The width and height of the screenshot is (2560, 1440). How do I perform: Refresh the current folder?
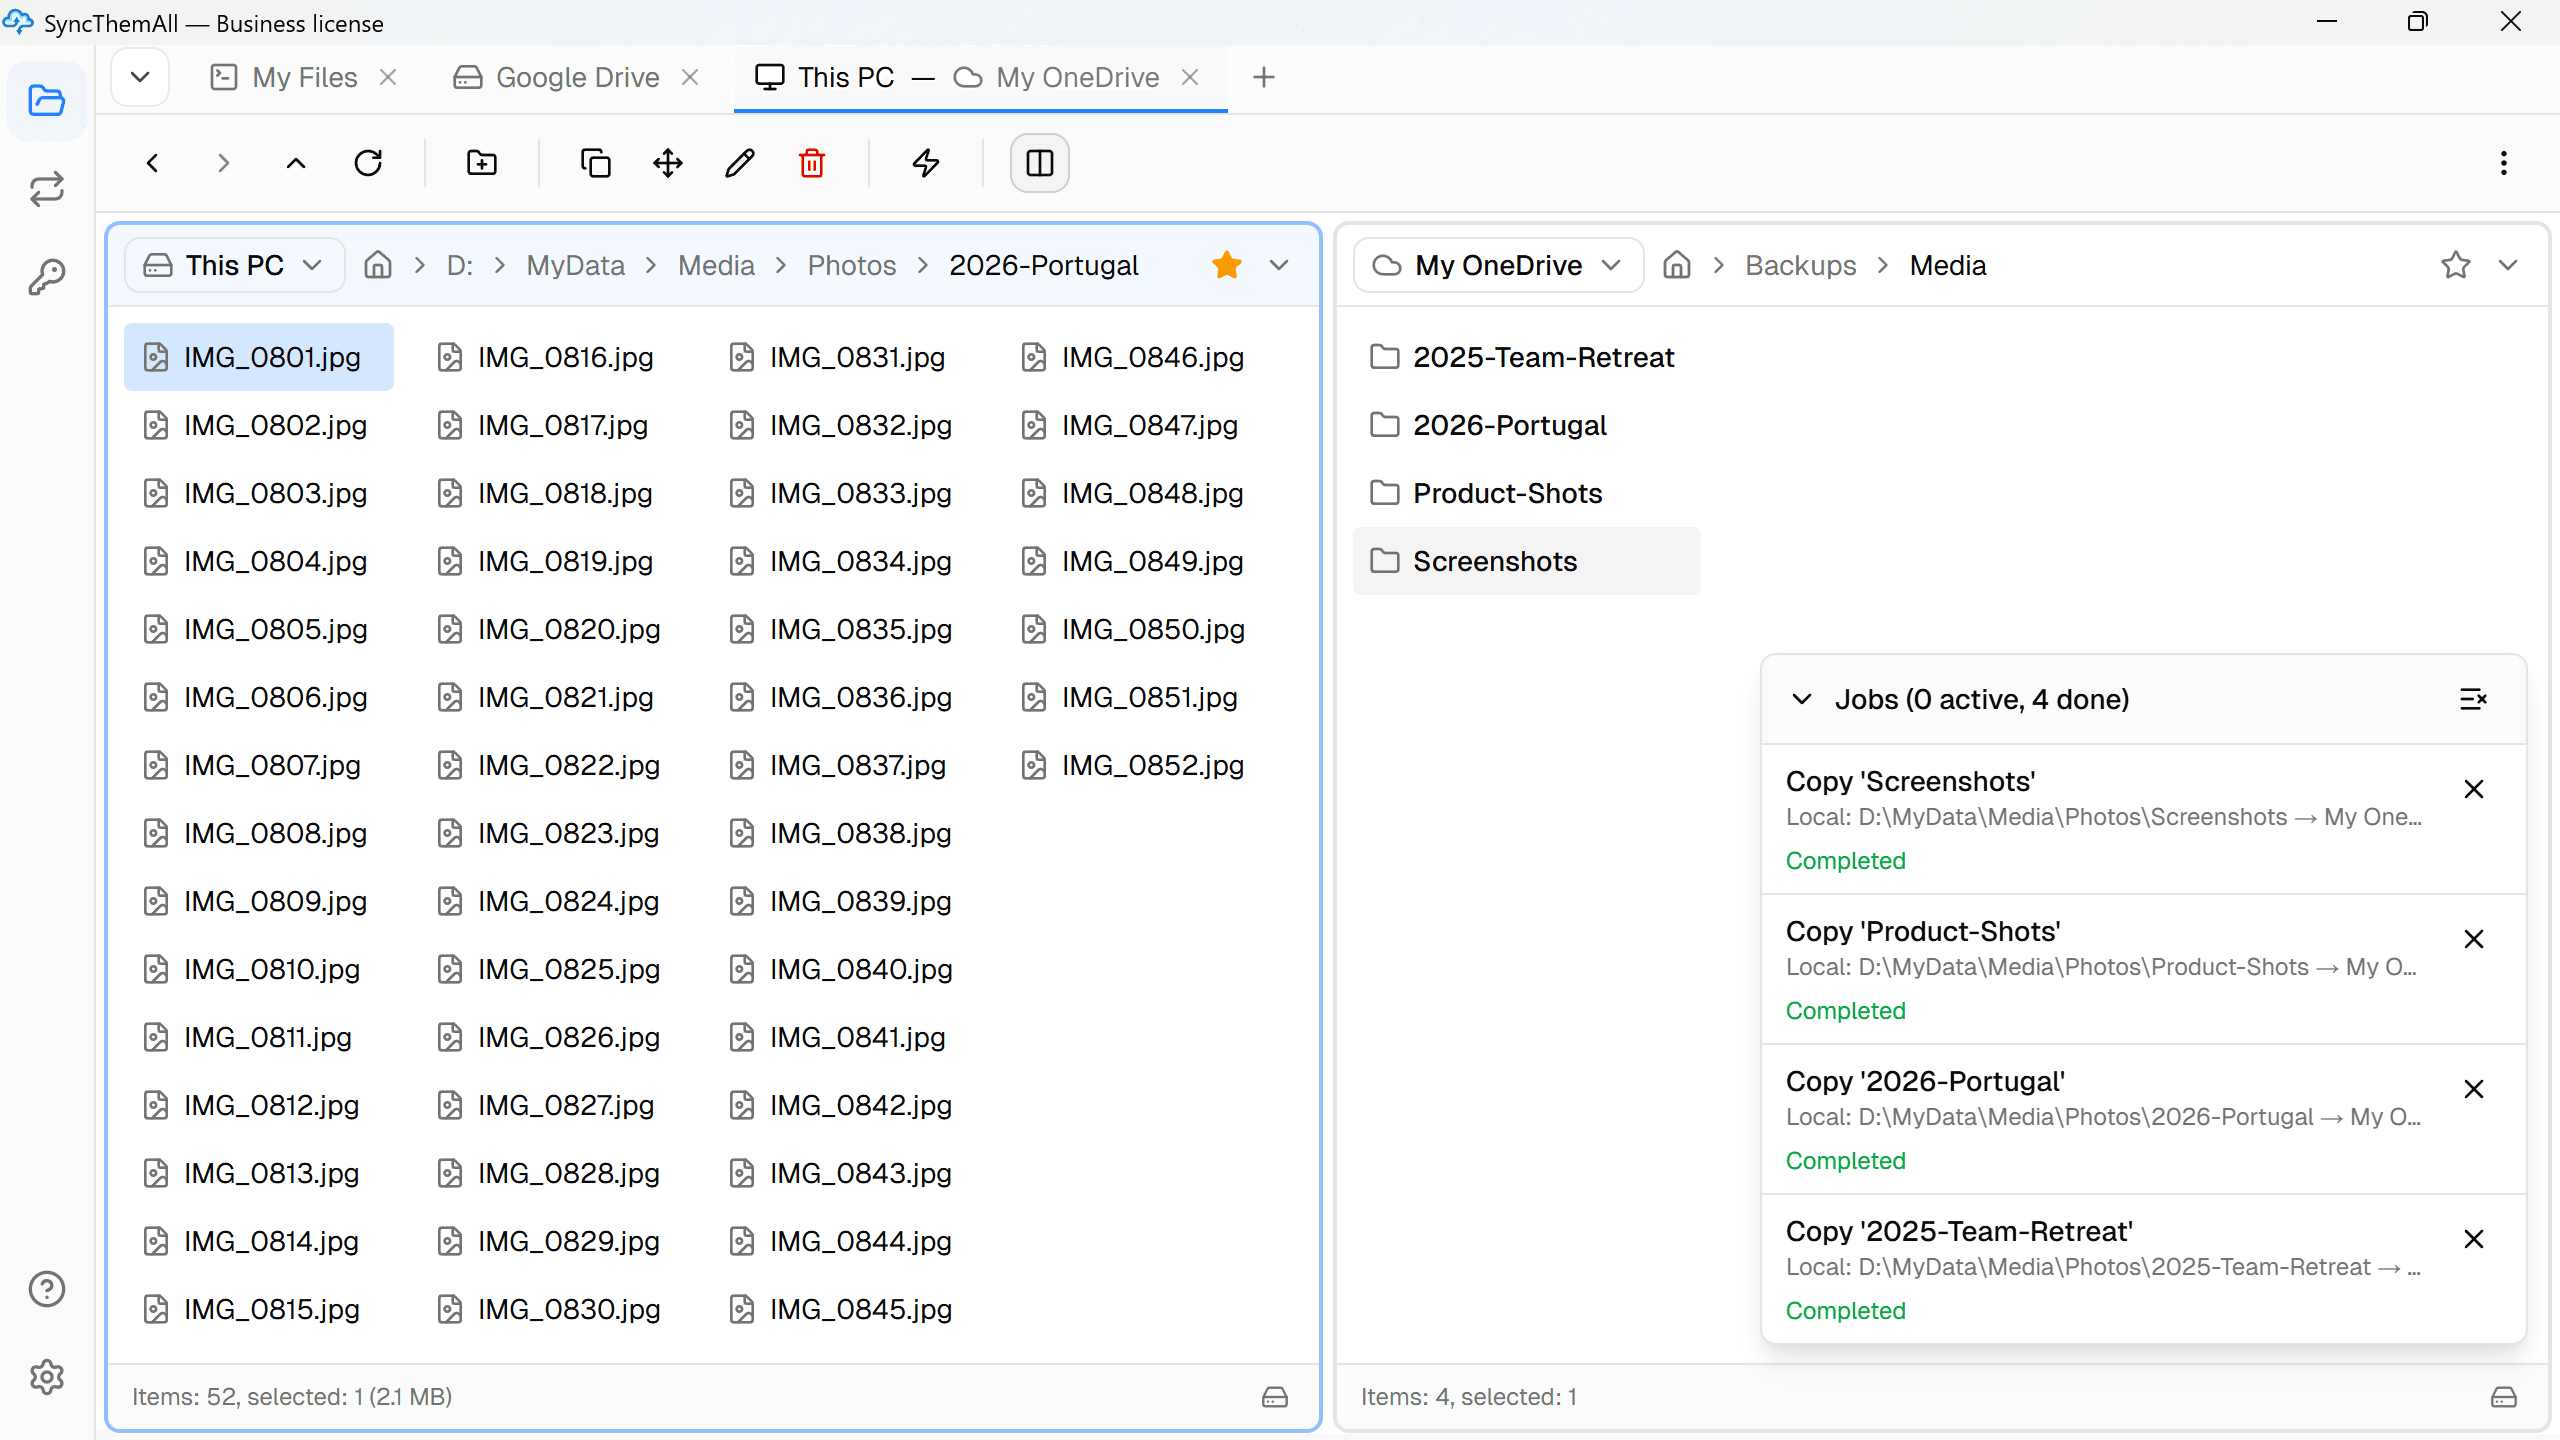point(368,163)
